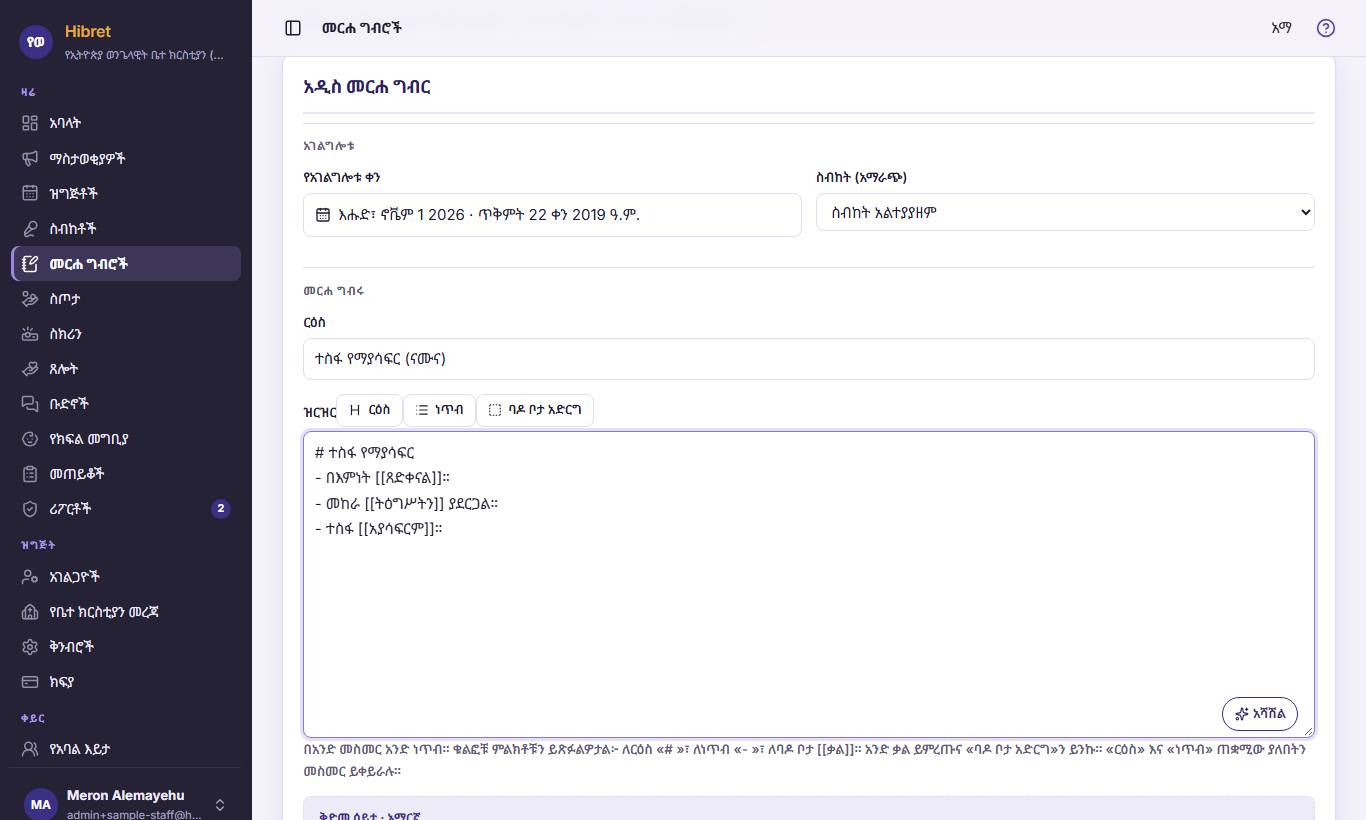
Task: Click the የቤተ ክርስቲያን መረጃ building icon
Action: click(30, 611)
